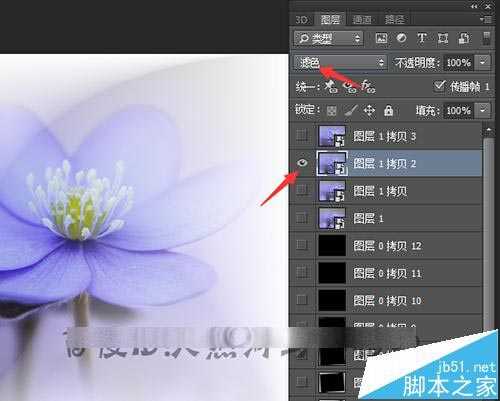This screenshot has width=500, height=401.
Task: Click the unify layer position icon
Action: pos(331,87)
